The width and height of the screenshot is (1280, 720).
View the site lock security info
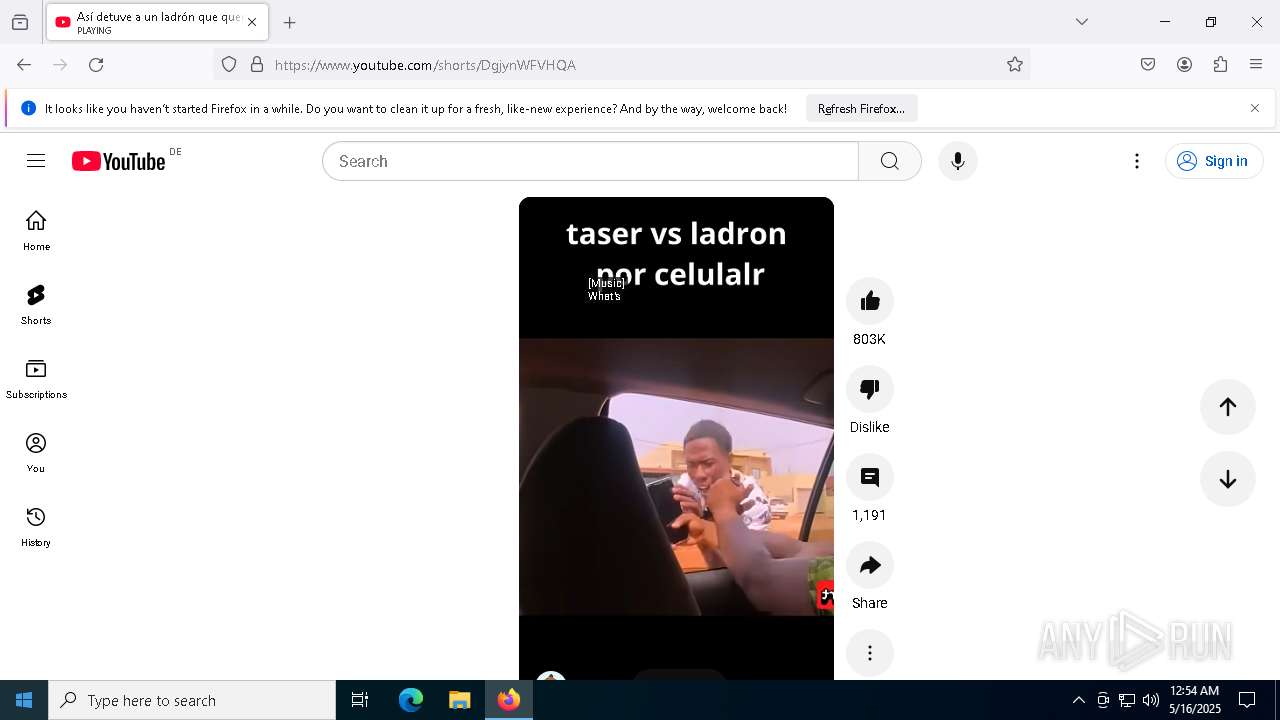pyautogui.click(x=257, y=65)
